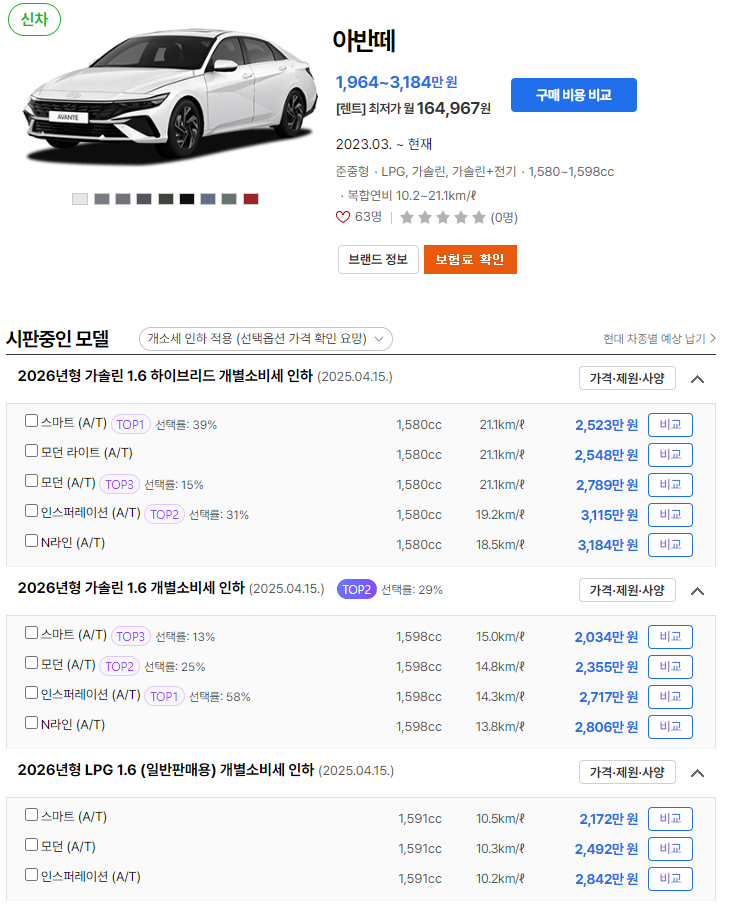Click the filled purple TOP2 badge
This screenshot has height=904, width=733.
(356, 589)
